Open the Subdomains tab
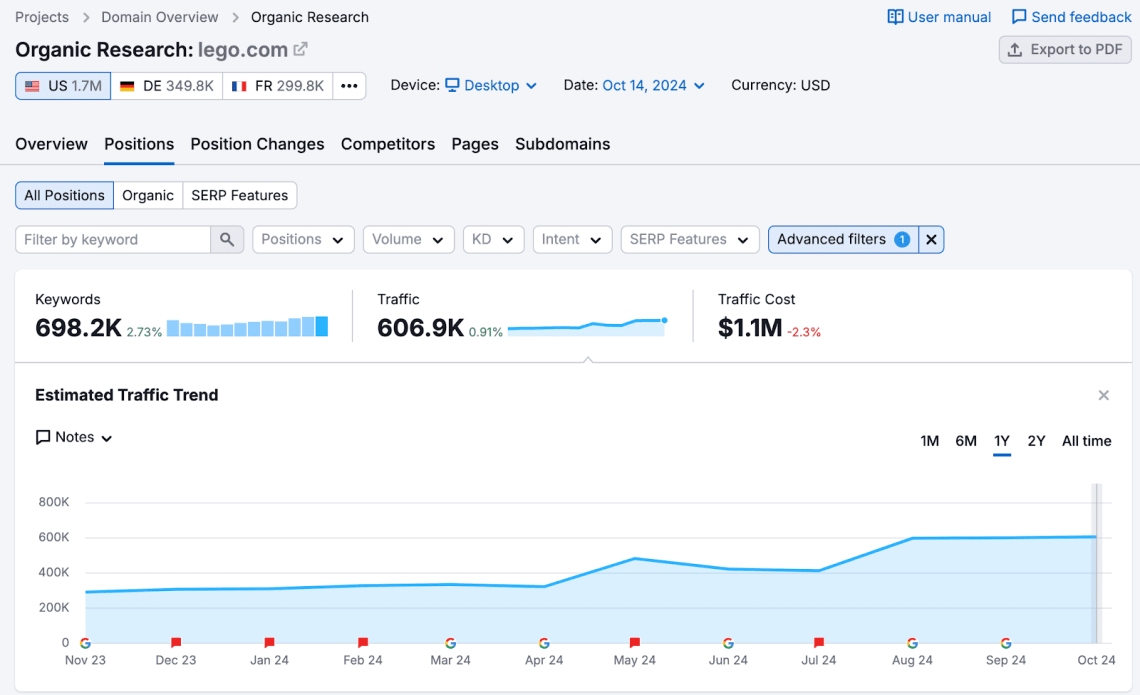This screenshot has width=1140, height=695. [x=563, y=144]
